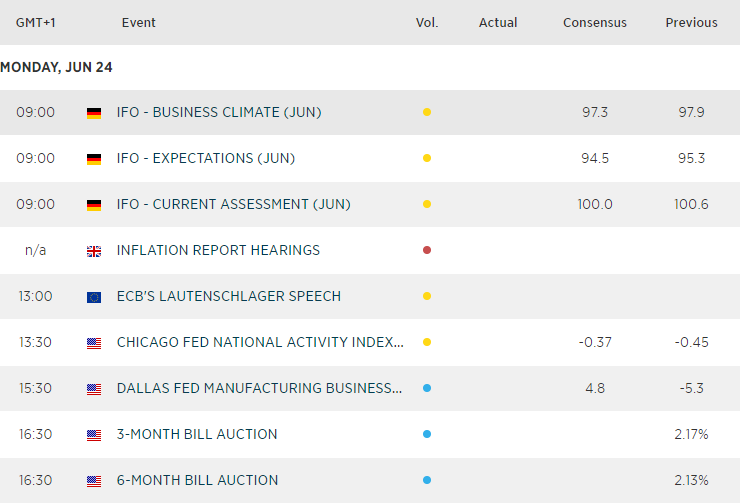The height and width of the screenshot is (503, 740).
Task: Click German flag beside IFO Expectations
Action: (x=94, y=159)
